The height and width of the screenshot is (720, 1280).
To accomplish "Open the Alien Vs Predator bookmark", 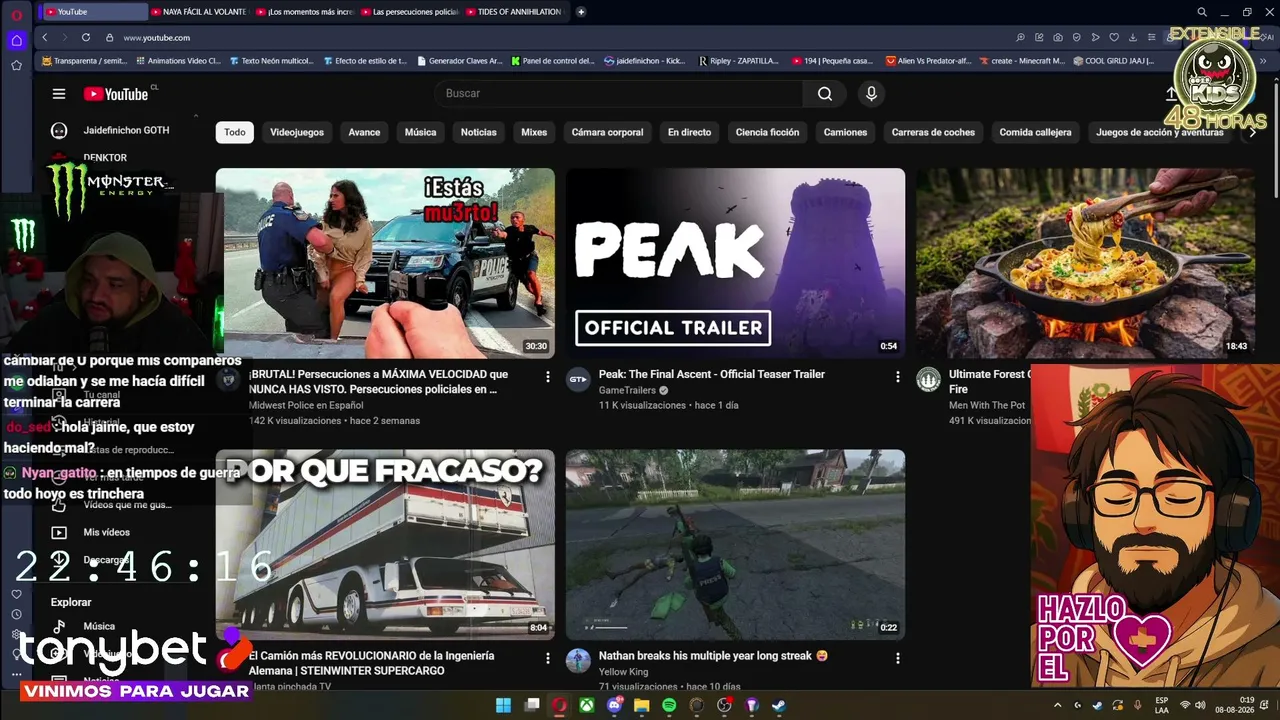I will click(x=930, y=61).
